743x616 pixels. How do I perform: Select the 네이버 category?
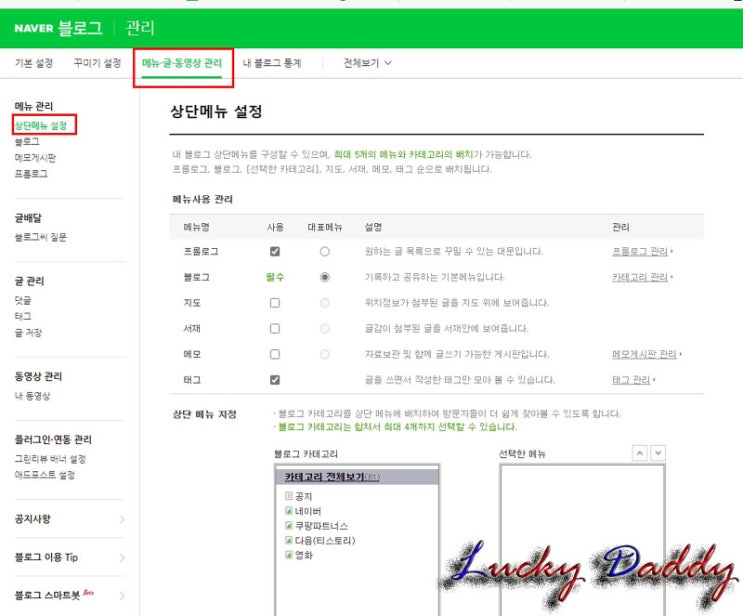point(308,511)
